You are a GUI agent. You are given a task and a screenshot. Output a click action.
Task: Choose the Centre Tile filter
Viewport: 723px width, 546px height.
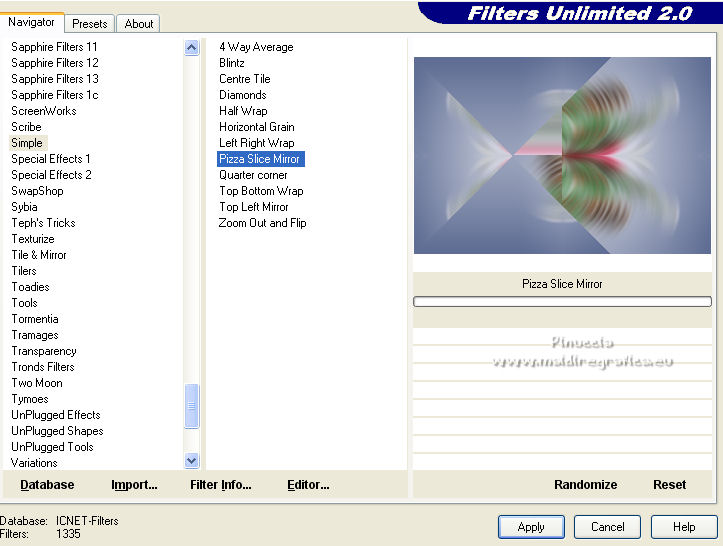click(244, 79)
